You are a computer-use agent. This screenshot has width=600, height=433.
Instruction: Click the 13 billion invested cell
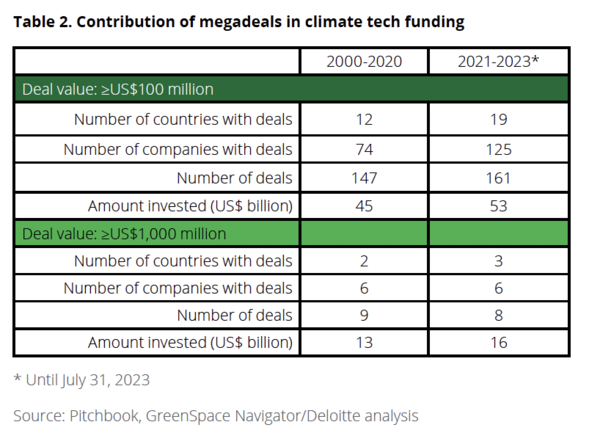[364, 343]
